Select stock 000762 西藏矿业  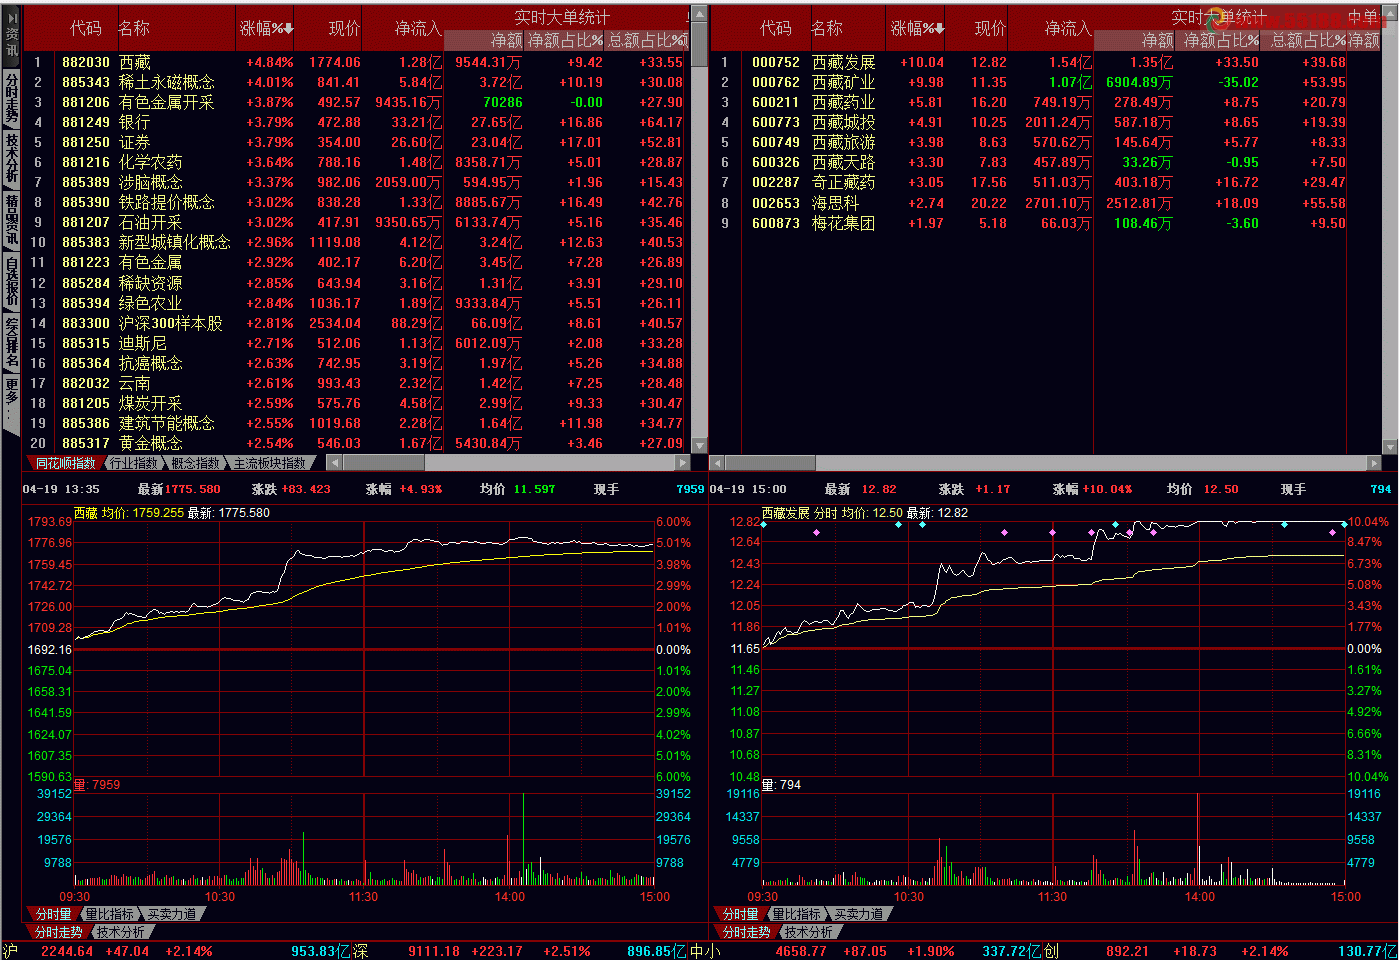pyautogui.click(x=1046, y=82)
